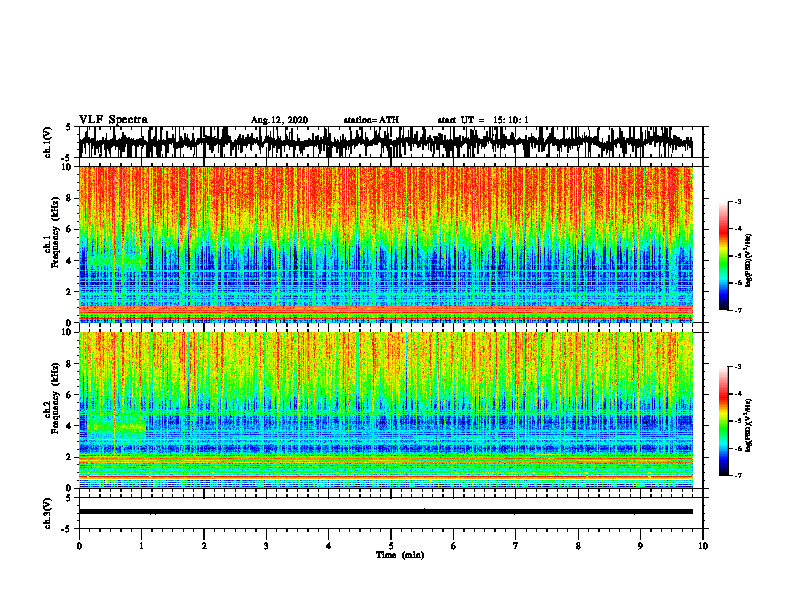
Task: Click the "6" frequency tick of ch.1 spectrogram
Action: (x=70, y=229)
